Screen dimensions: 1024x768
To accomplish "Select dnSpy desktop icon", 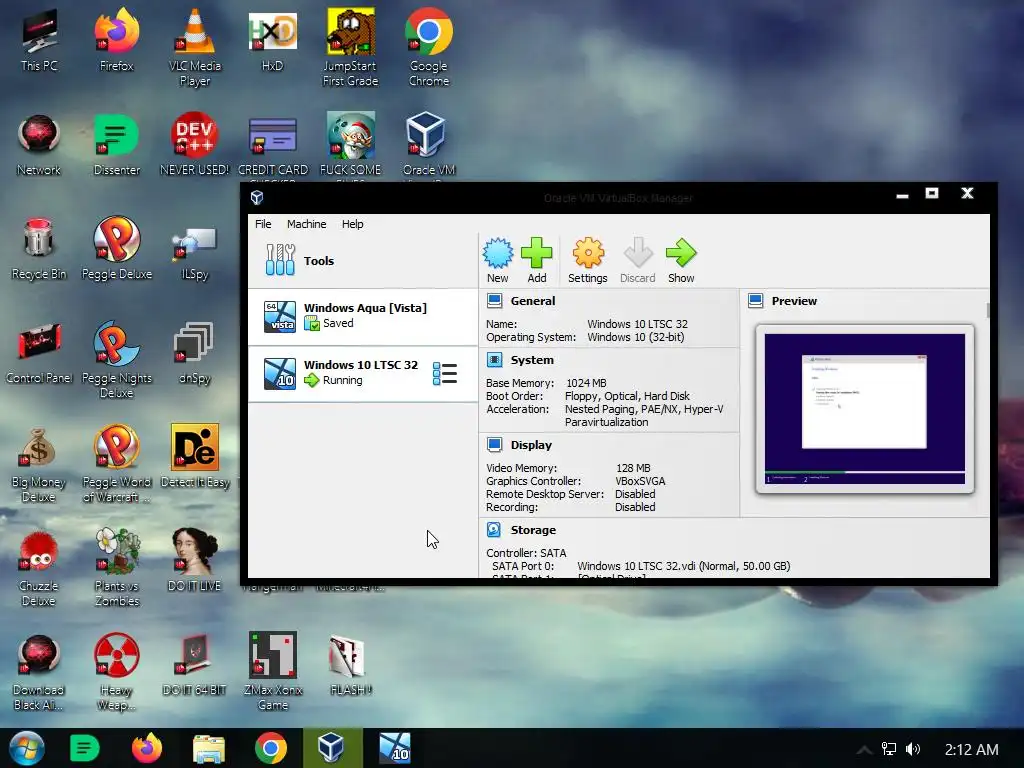I will pyautogui.click(x=195, y=353).
